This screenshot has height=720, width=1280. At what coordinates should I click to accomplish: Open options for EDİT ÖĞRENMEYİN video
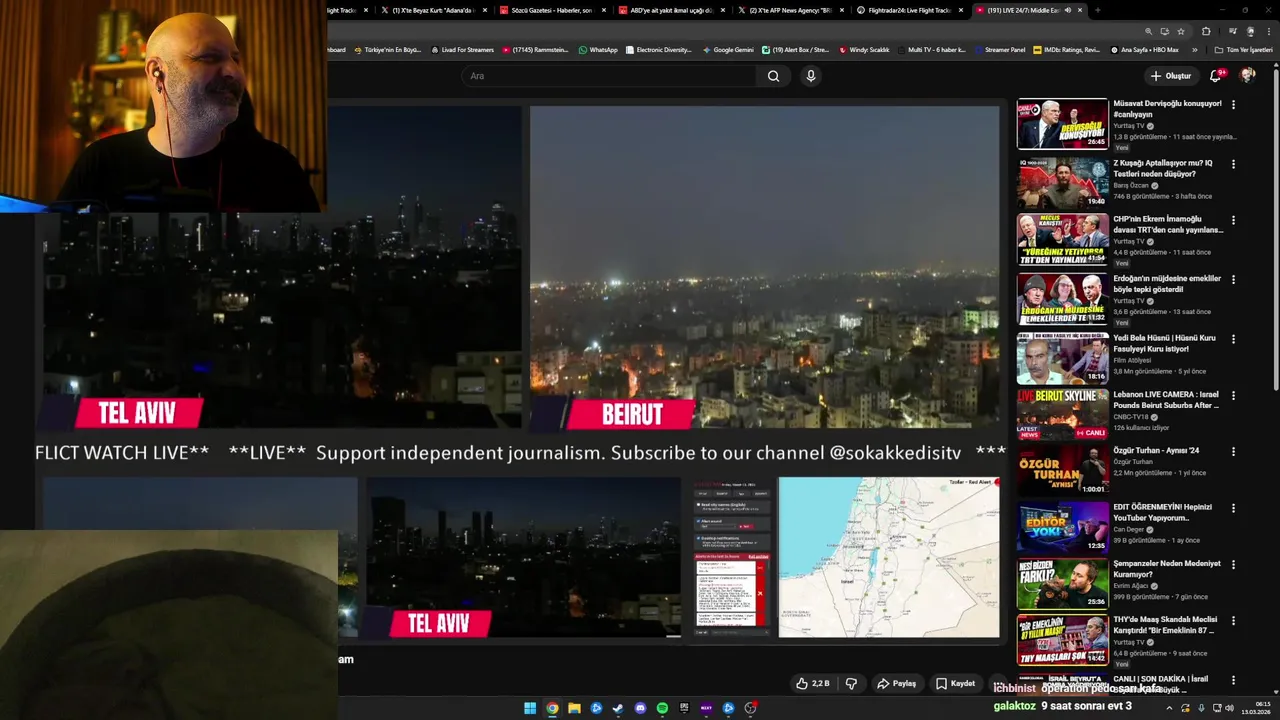click(x=1233, y=508)
